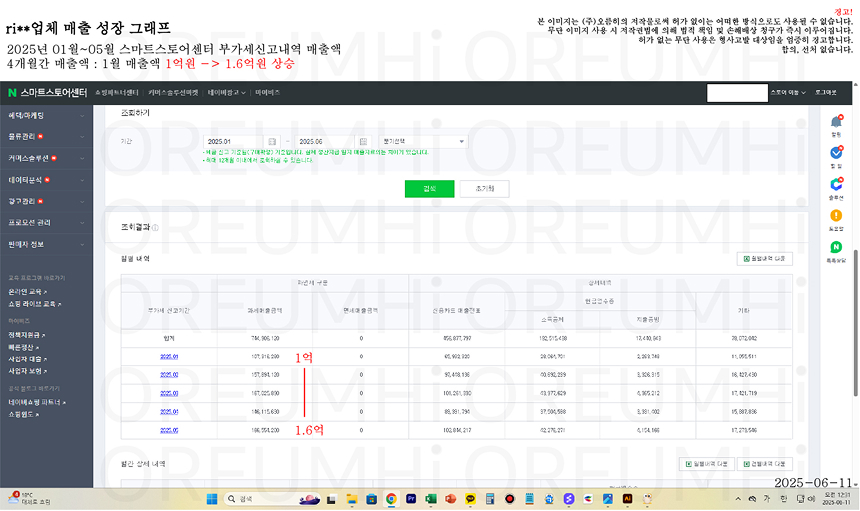Viewport: 860px width, 511px height.
Task: Open Adobe Premiere Pro from taskbar
Action: (411, 499)
